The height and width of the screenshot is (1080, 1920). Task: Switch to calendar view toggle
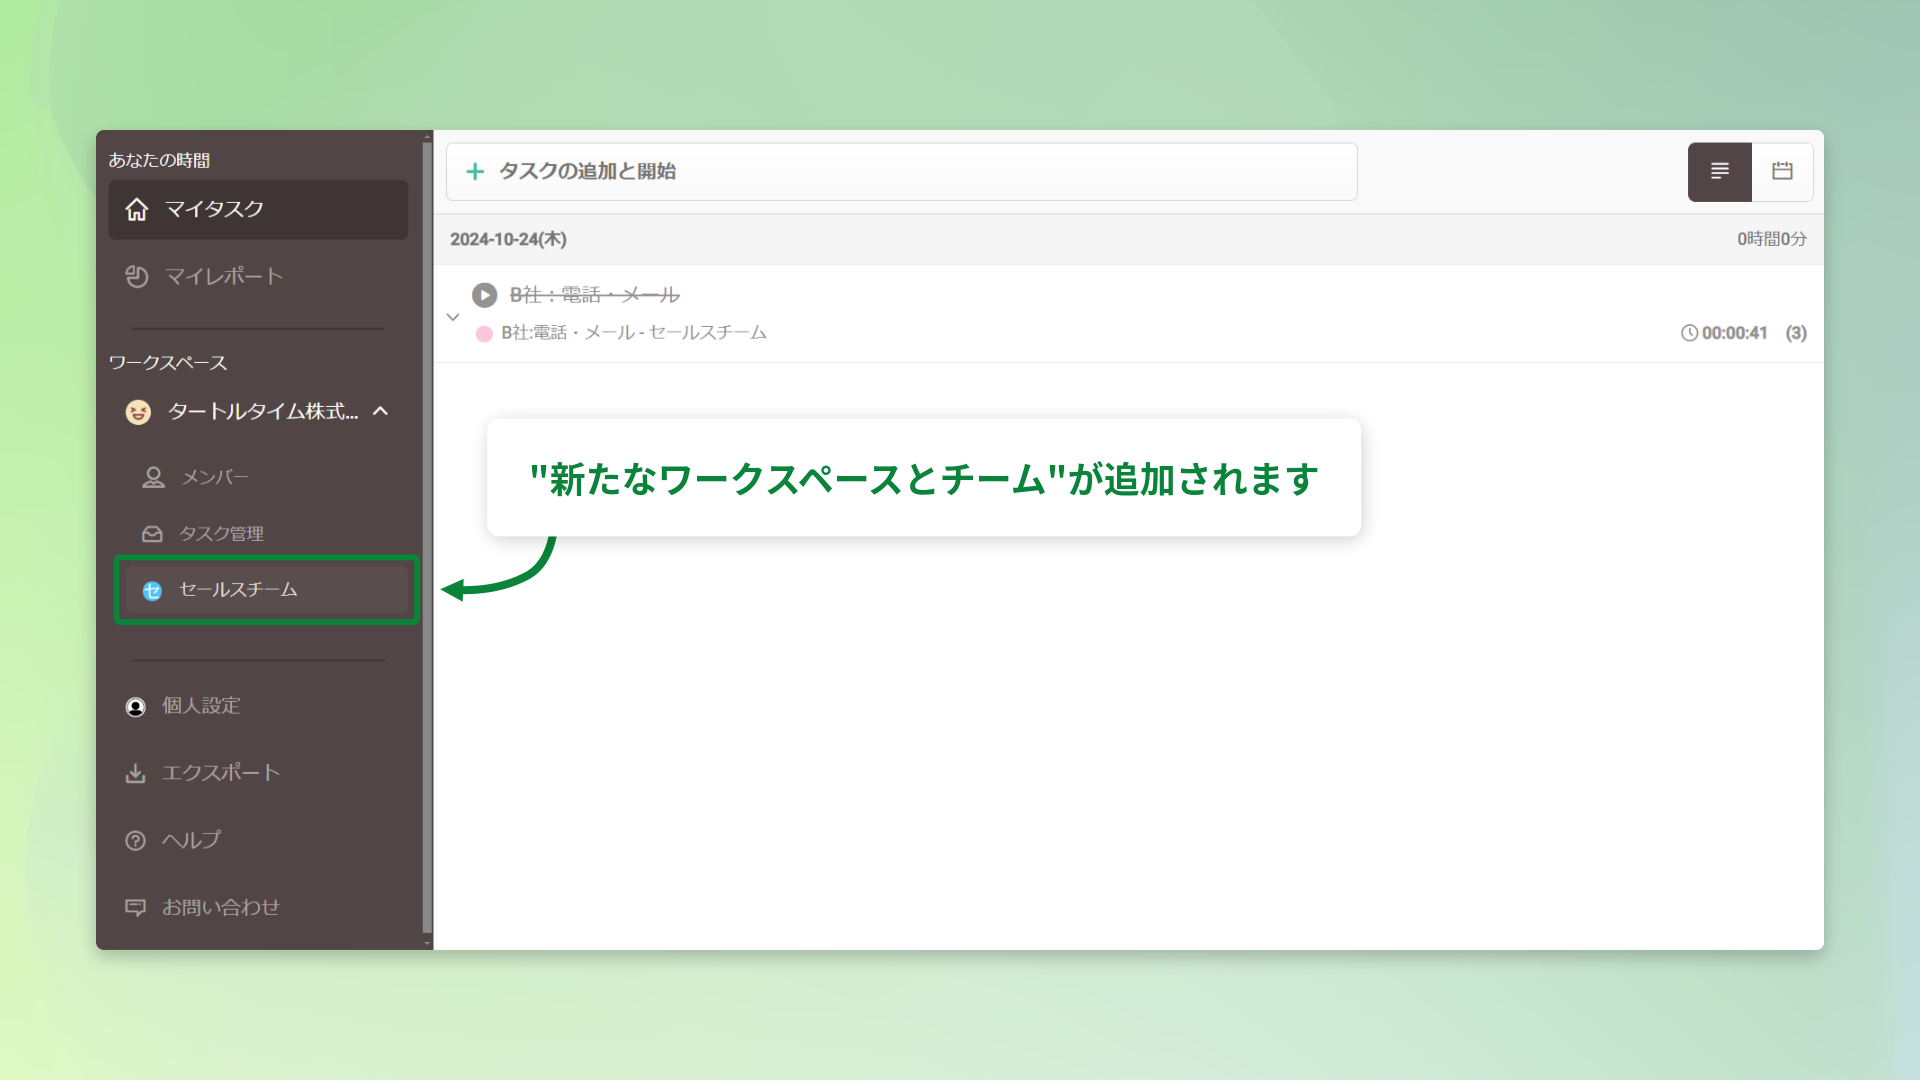[x=1782, y=171]
